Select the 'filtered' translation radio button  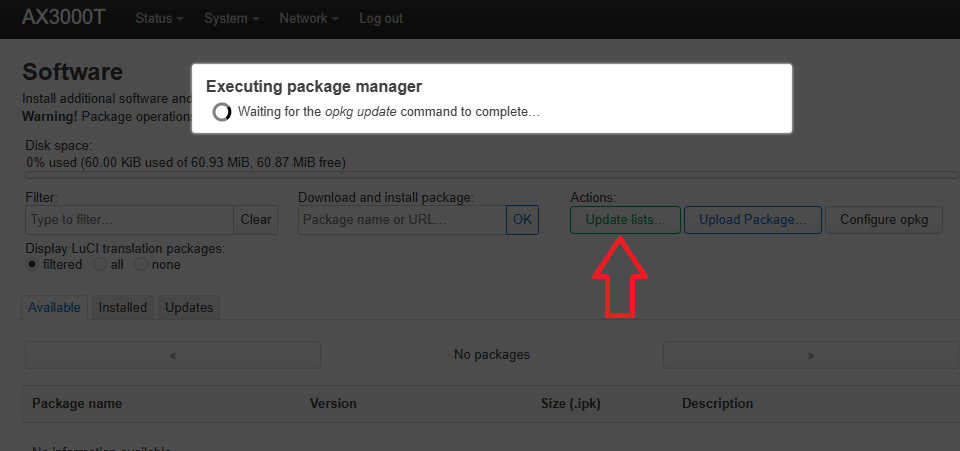[x=33, y=265]
